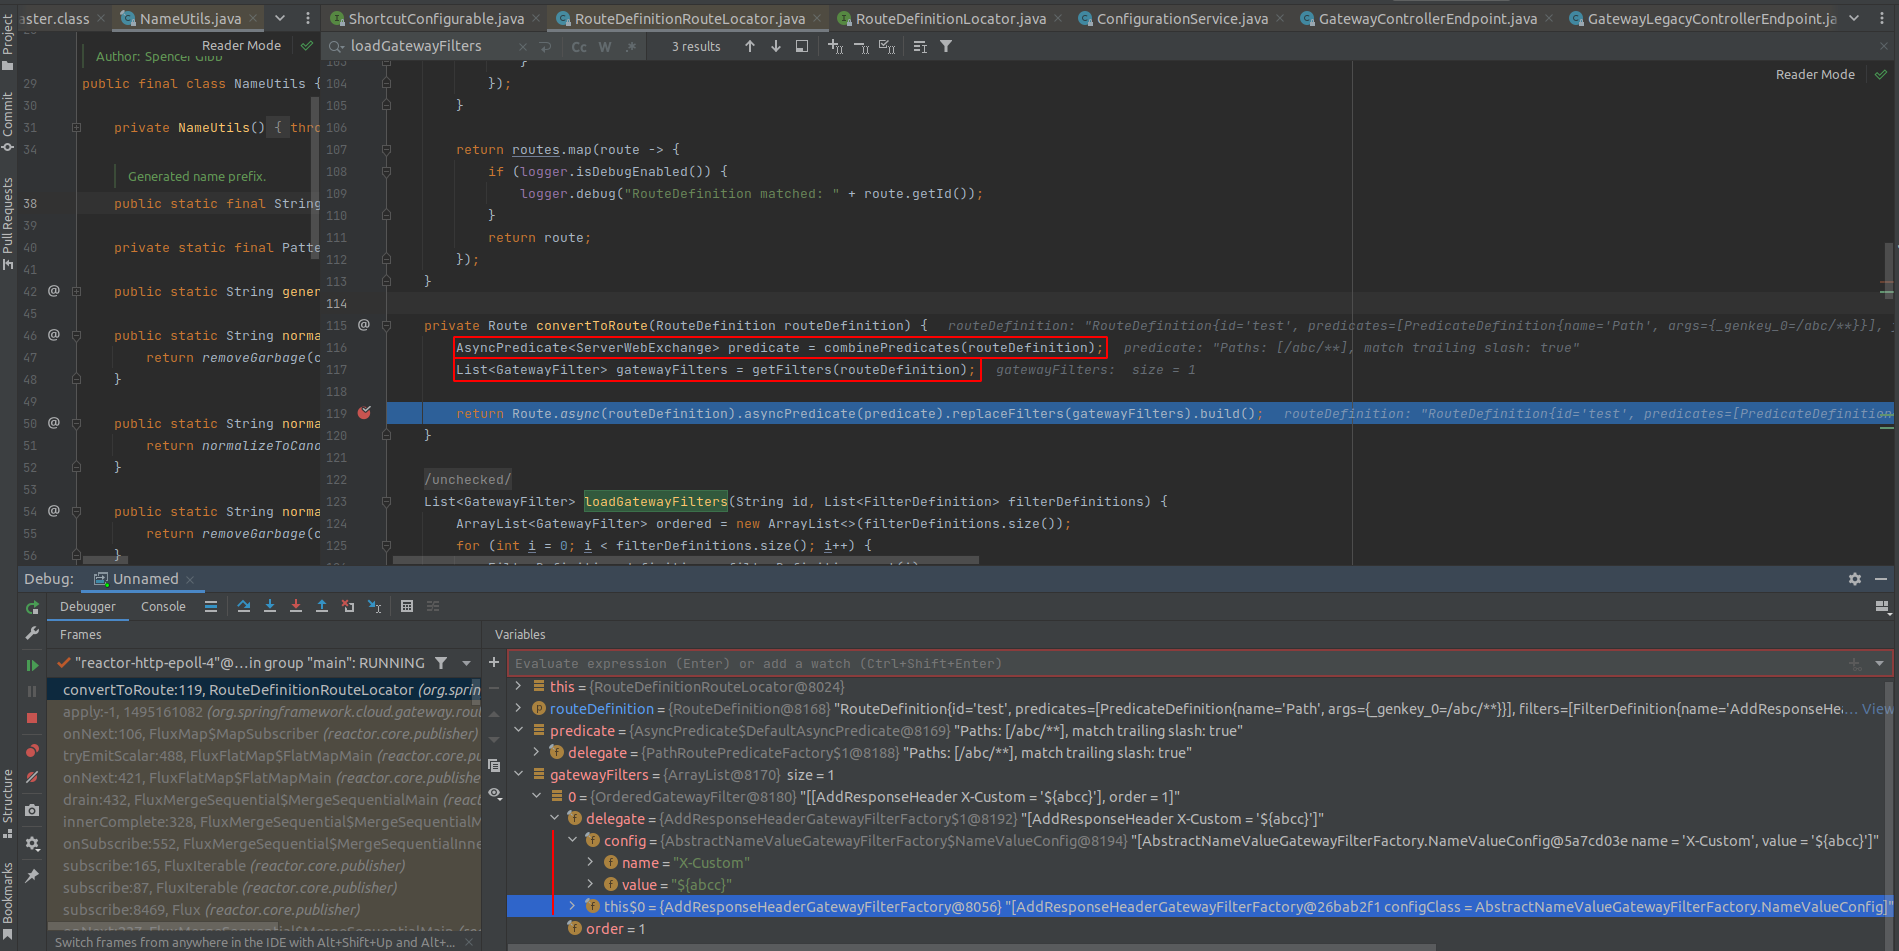Click Step Into in debugger toolbar
This screenshot has height=951, width=1899.
pyautogui.click(x=270, y=606)
